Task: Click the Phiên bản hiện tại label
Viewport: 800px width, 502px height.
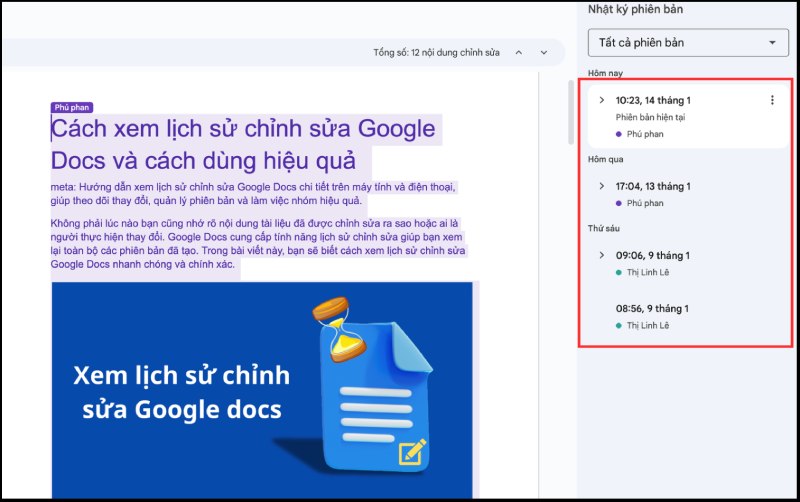Action: [650, 117]
